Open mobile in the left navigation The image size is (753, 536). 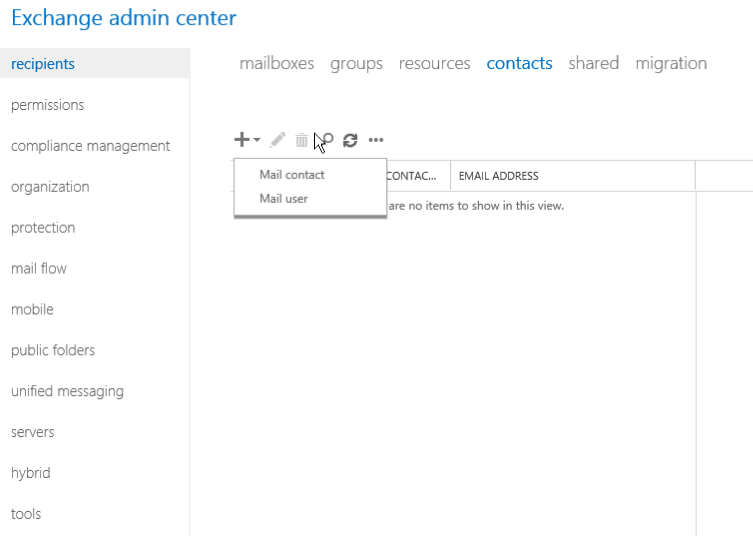(x=32, y=309)
